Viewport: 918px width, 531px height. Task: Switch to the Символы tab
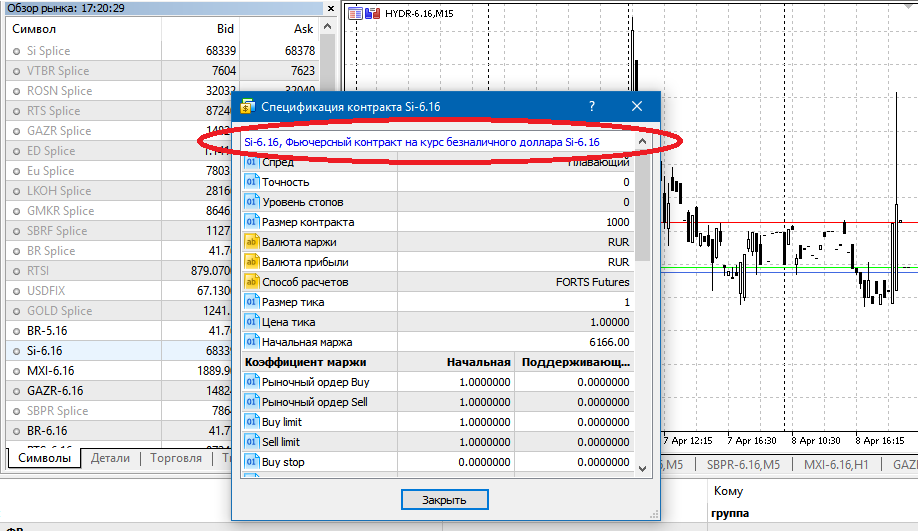44,458
